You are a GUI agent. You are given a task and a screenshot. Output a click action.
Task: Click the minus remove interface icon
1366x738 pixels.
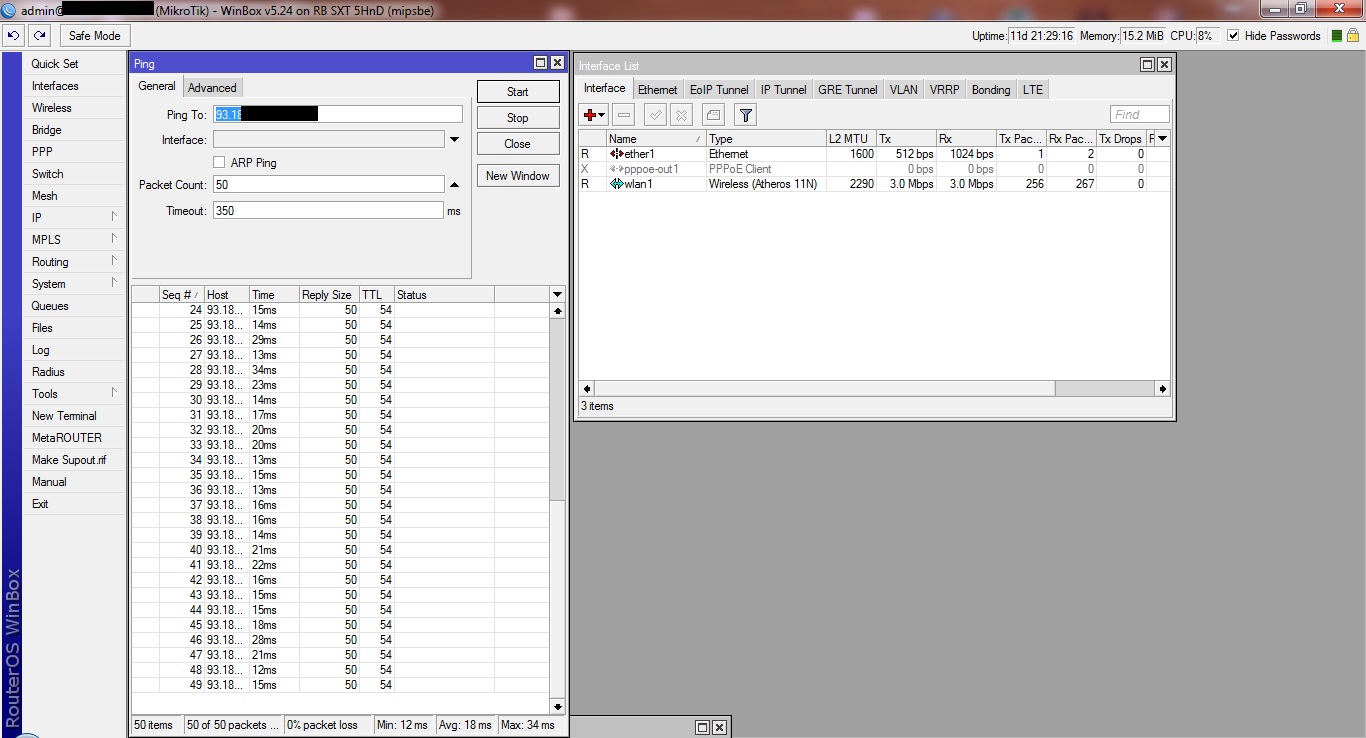[624, 115]
